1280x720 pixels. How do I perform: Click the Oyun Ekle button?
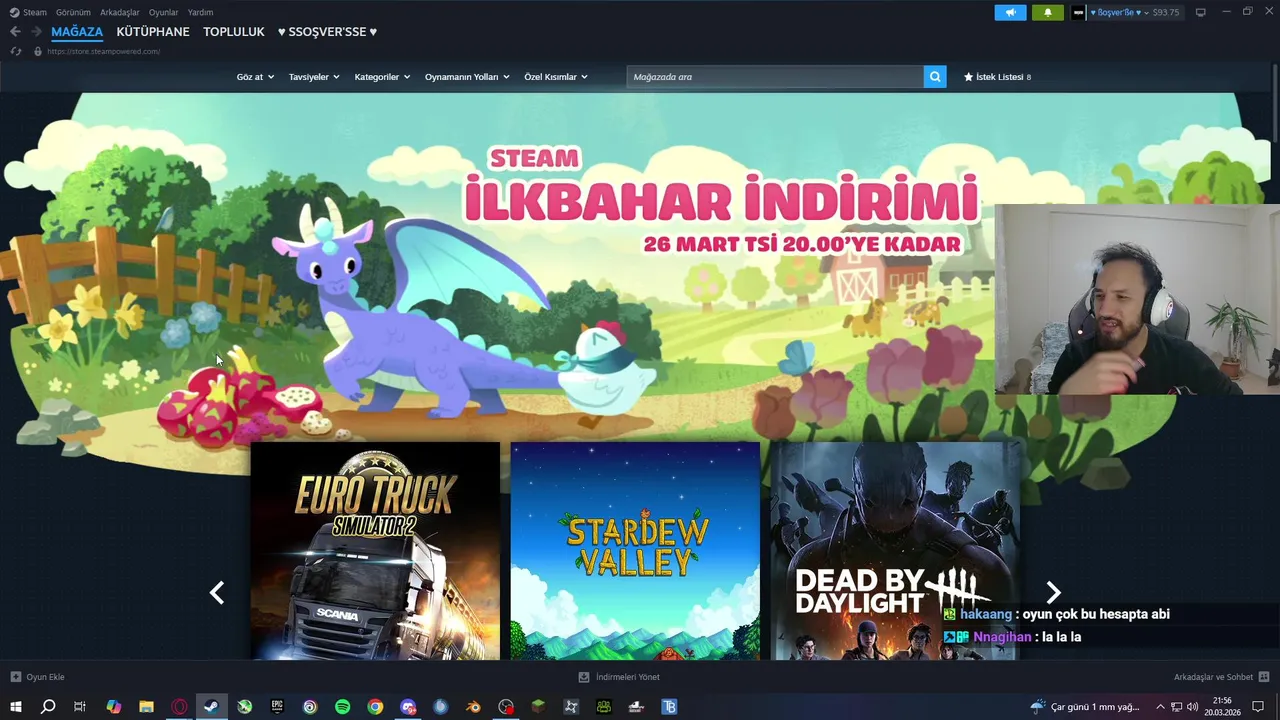click(37, 677)
